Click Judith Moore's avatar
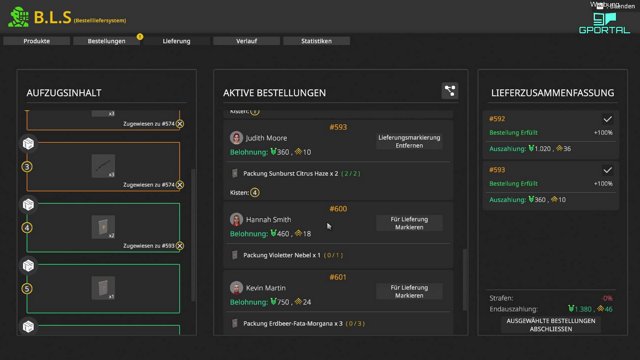Image resolution: width=640 pixels, height=360 pixels. point(236,138)
